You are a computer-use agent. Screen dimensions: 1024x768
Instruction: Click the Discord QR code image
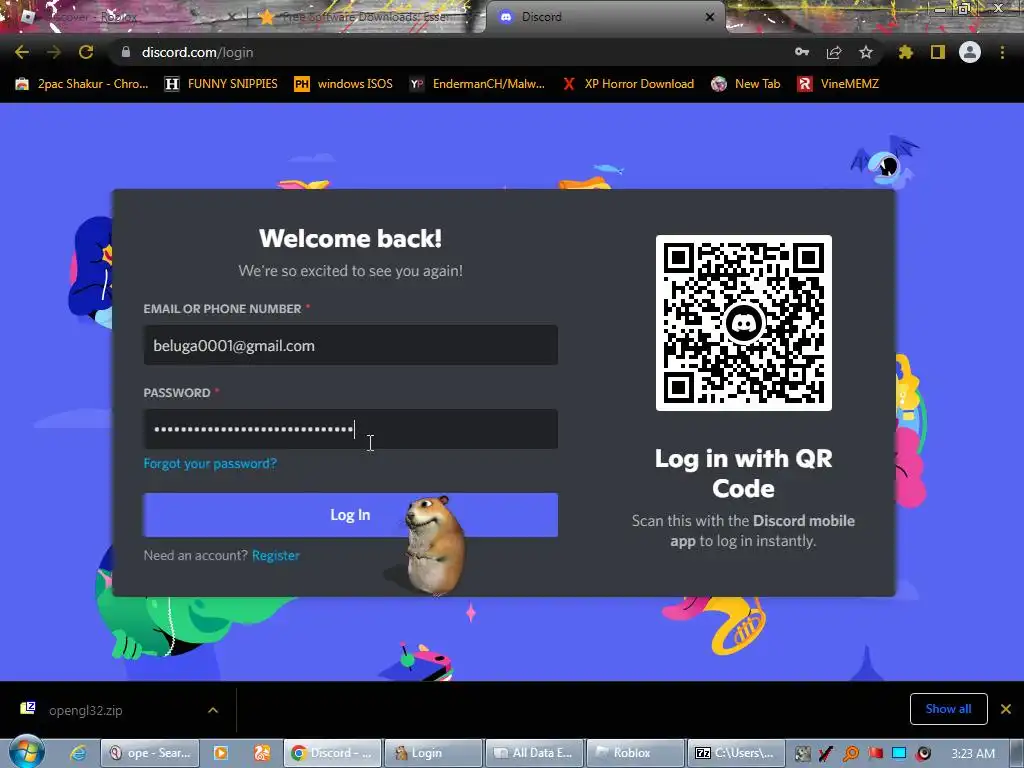[x=744, y=323]
